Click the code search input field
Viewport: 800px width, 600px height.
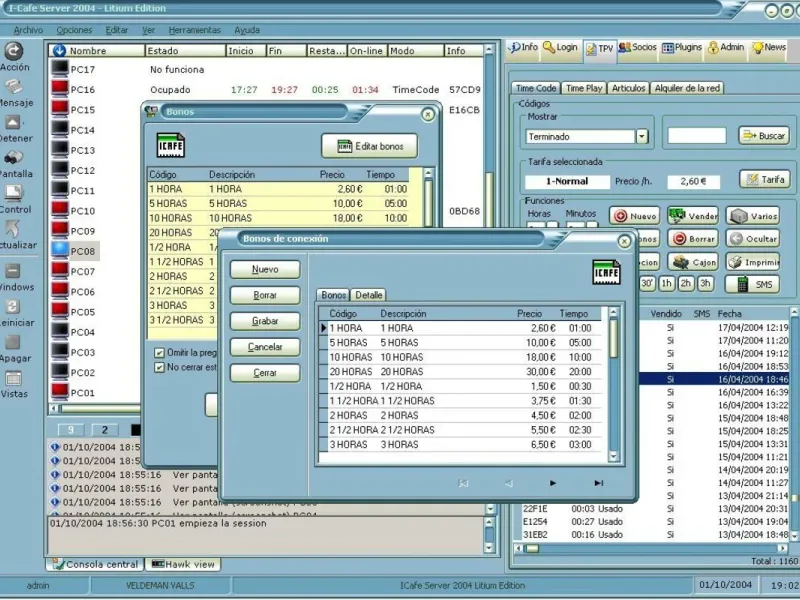pyautogui.click(x=697, y=136)
